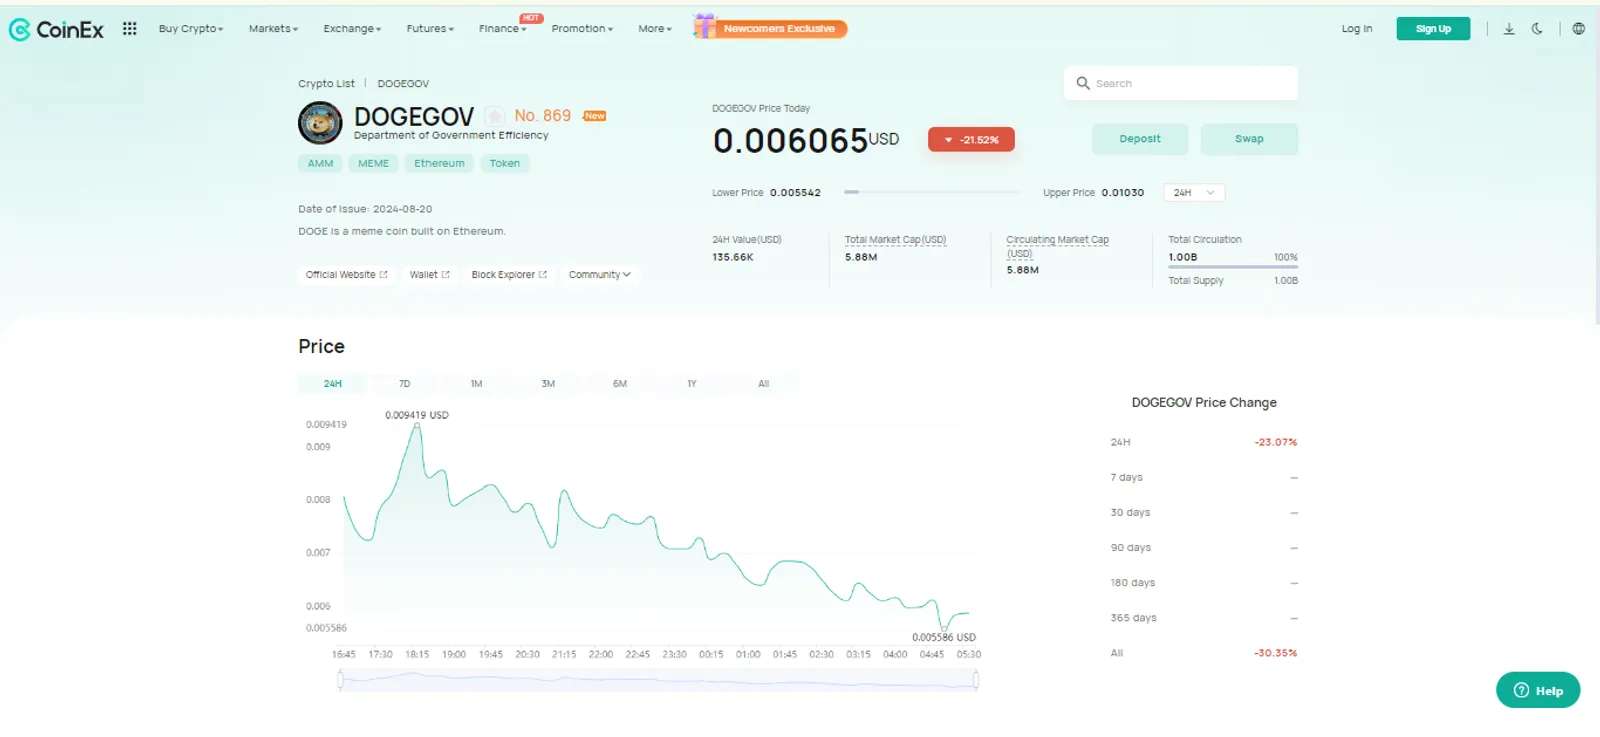
Task: Click the AMM tag
Action: [320, 164]
